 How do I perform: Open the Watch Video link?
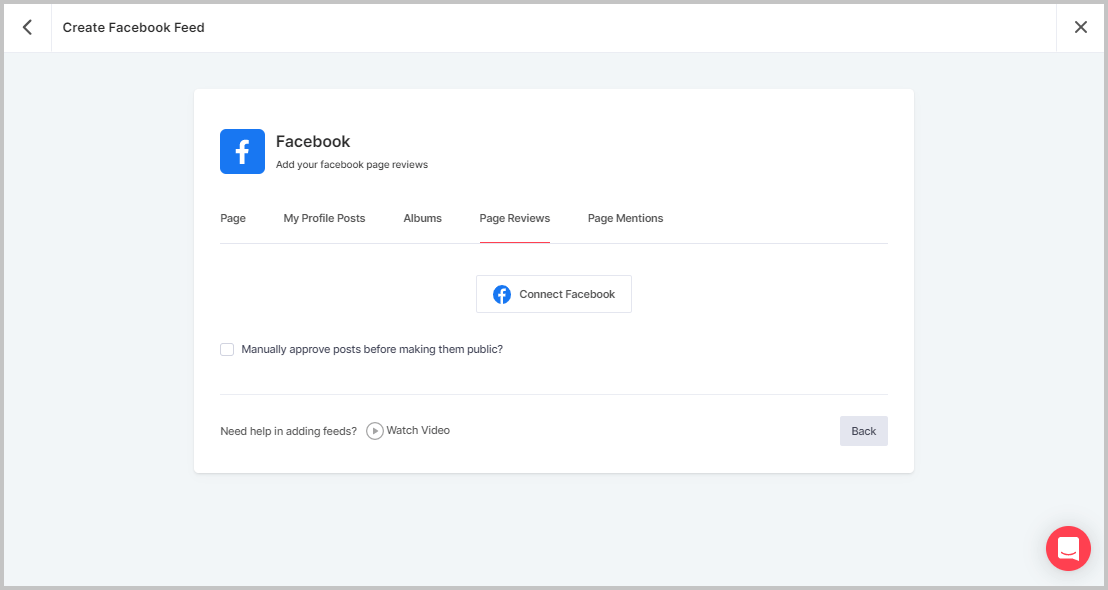[x=419, y=430]
